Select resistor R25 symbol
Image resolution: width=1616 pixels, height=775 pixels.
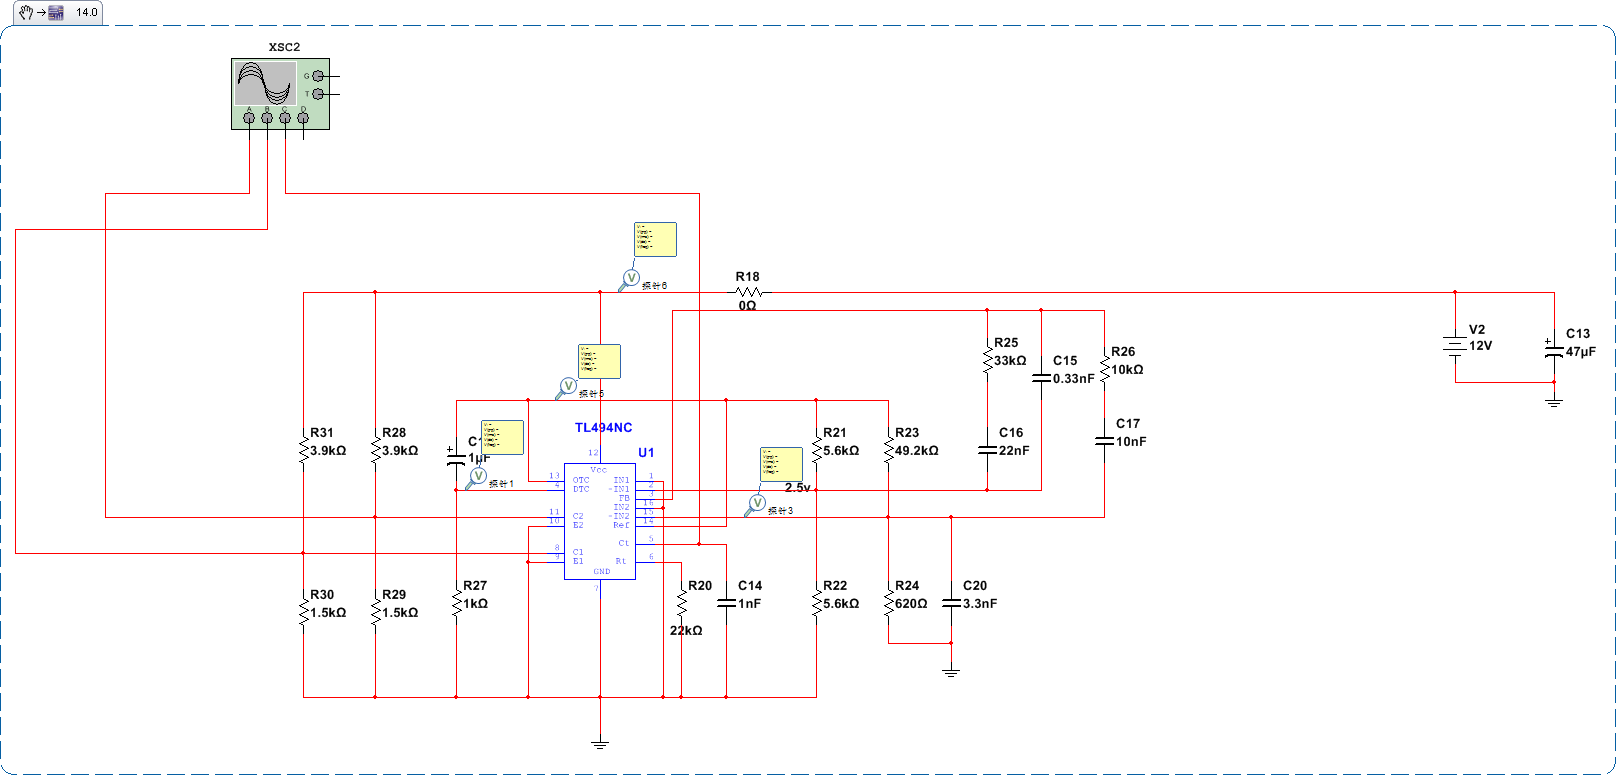pos(987,360)
